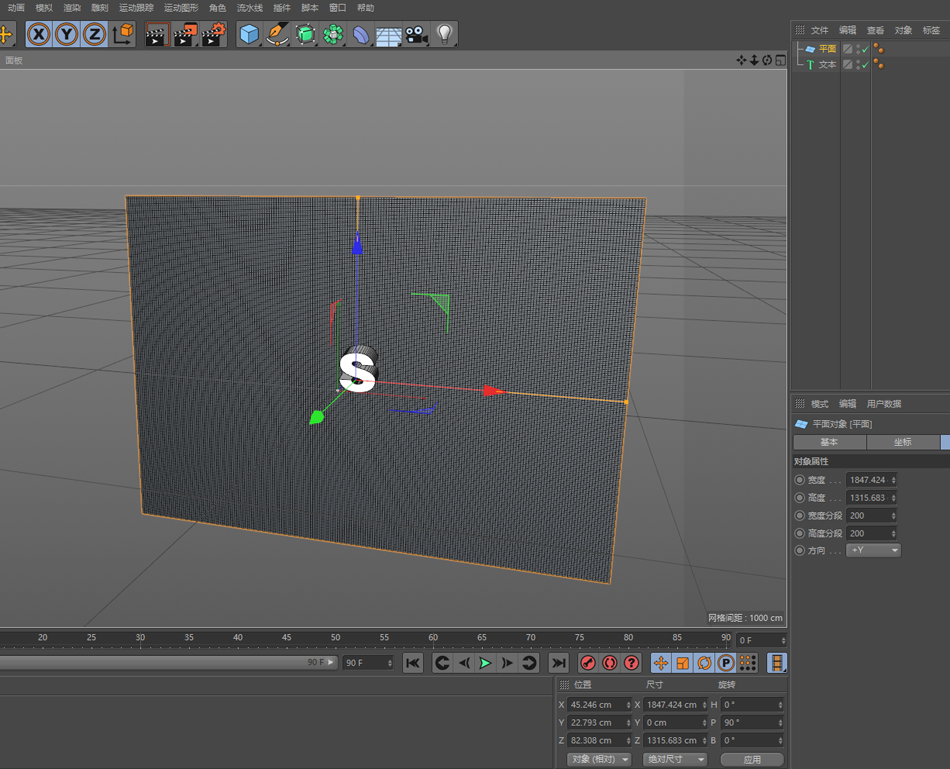Add a light bulb object

[445, 35]
